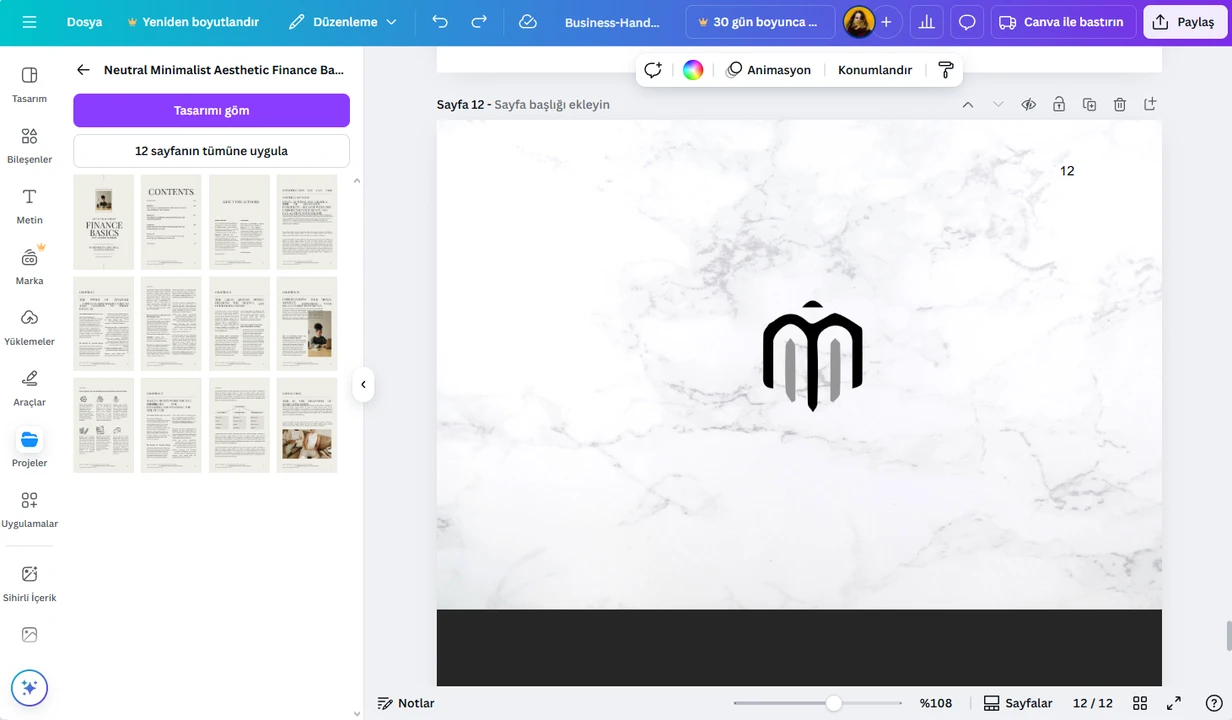This screenshot has width=1232, height=720.
Task: Duplicate page 12
Action: 1090,104
